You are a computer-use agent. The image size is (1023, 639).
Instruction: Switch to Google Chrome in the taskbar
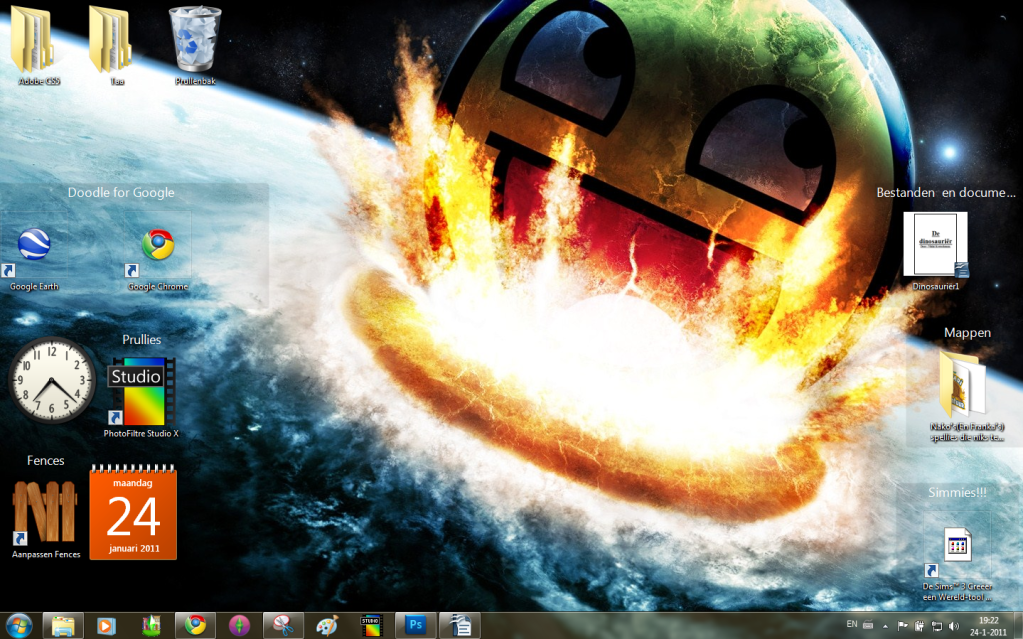click(195, 626)
